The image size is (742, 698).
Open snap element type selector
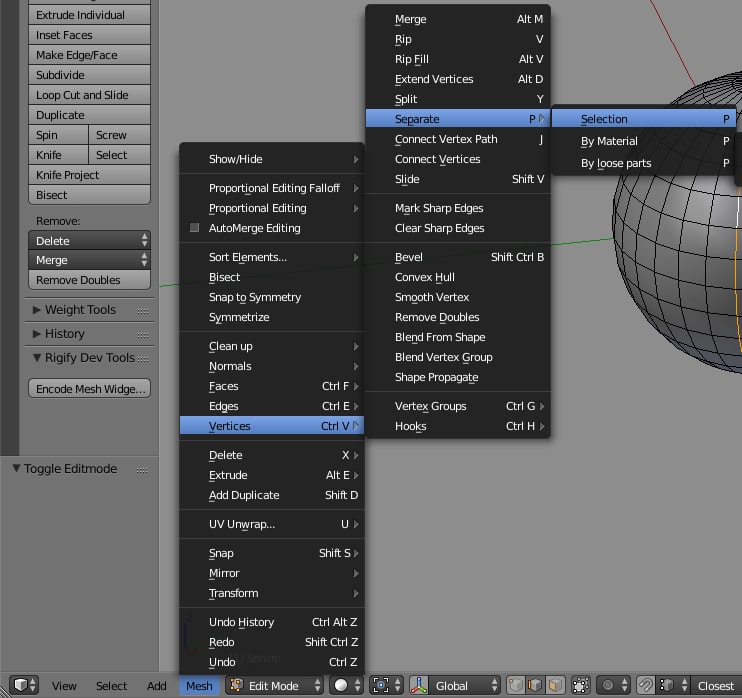[673, 685]
